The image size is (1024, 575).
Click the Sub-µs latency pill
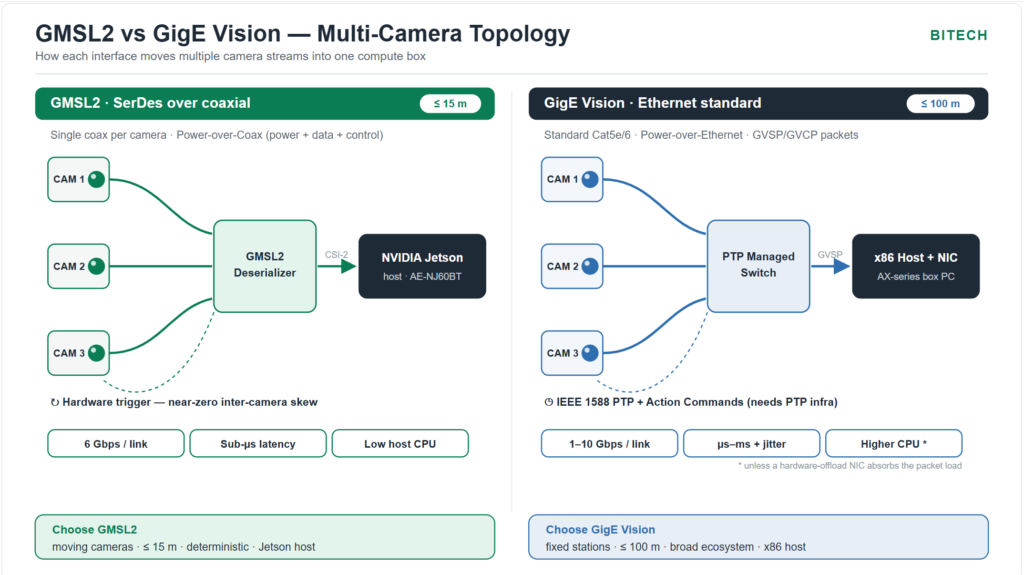click(x=258, y=444)
